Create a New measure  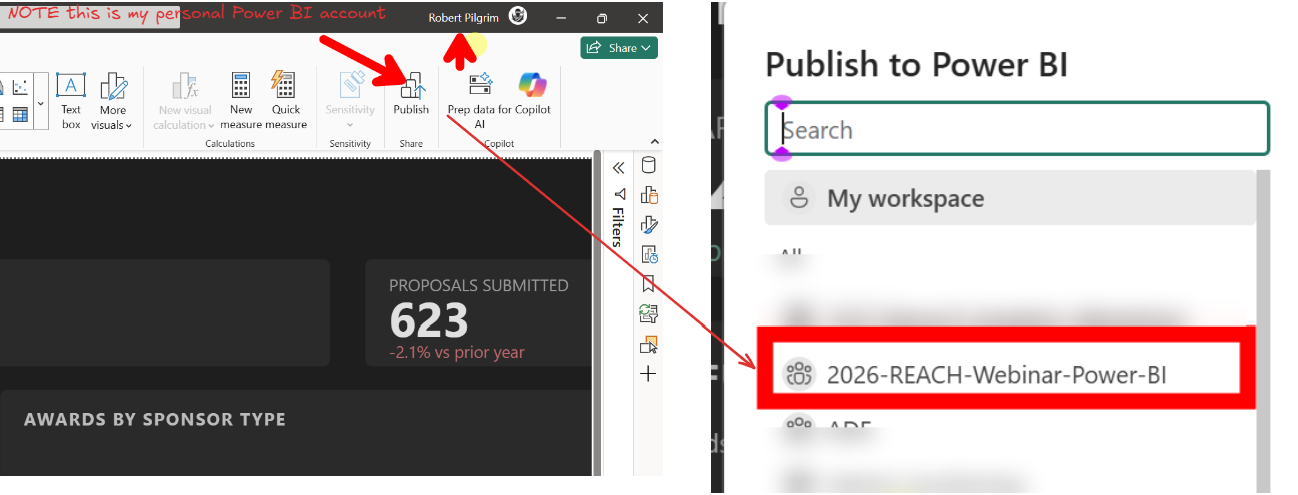(241, 100)
